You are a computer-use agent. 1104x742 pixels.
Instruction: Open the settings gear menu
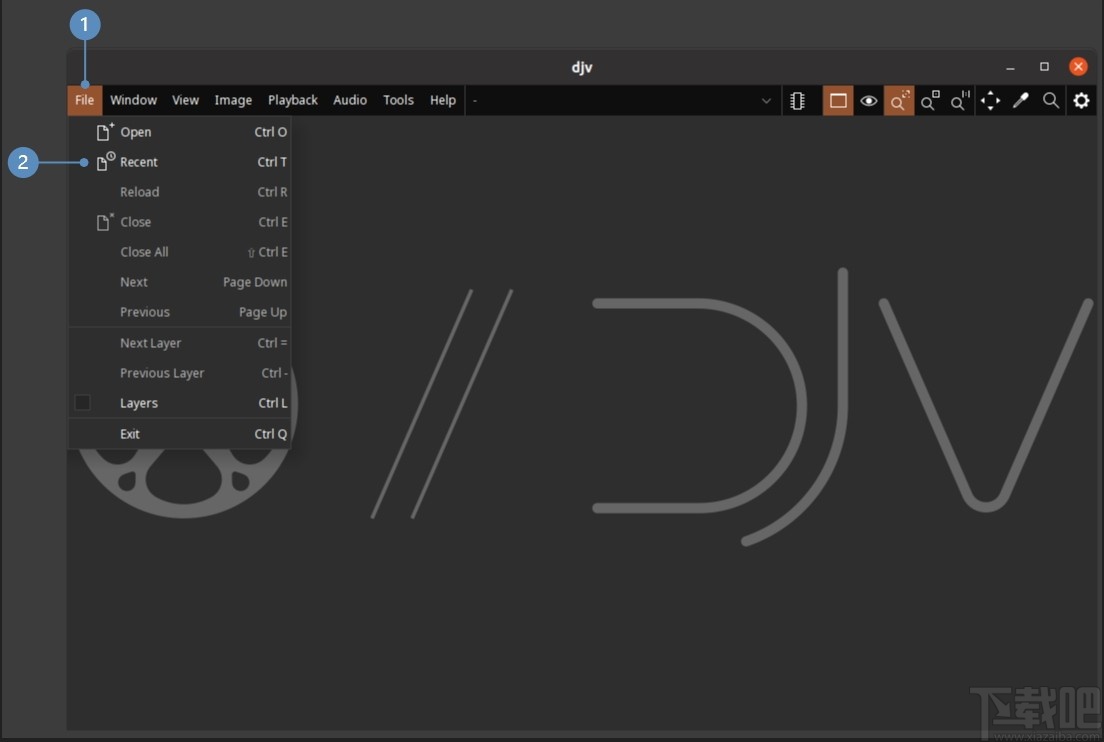pyautogui.click(x=1082, y=100)
